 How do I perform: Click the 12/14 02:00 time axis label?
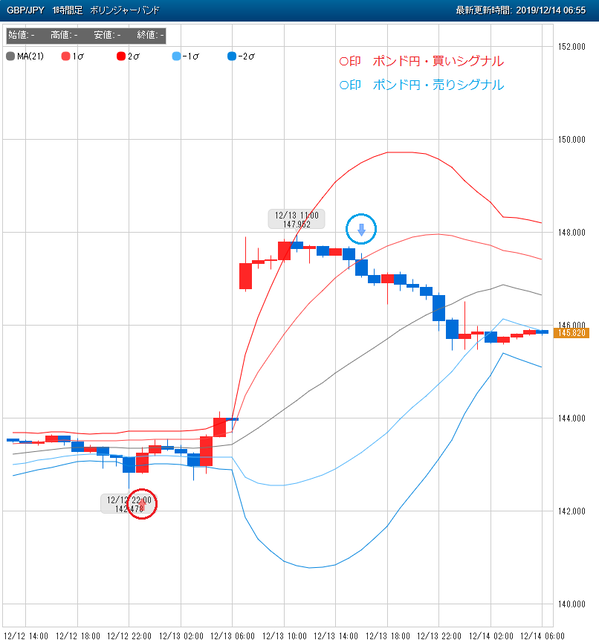(491, 636)
